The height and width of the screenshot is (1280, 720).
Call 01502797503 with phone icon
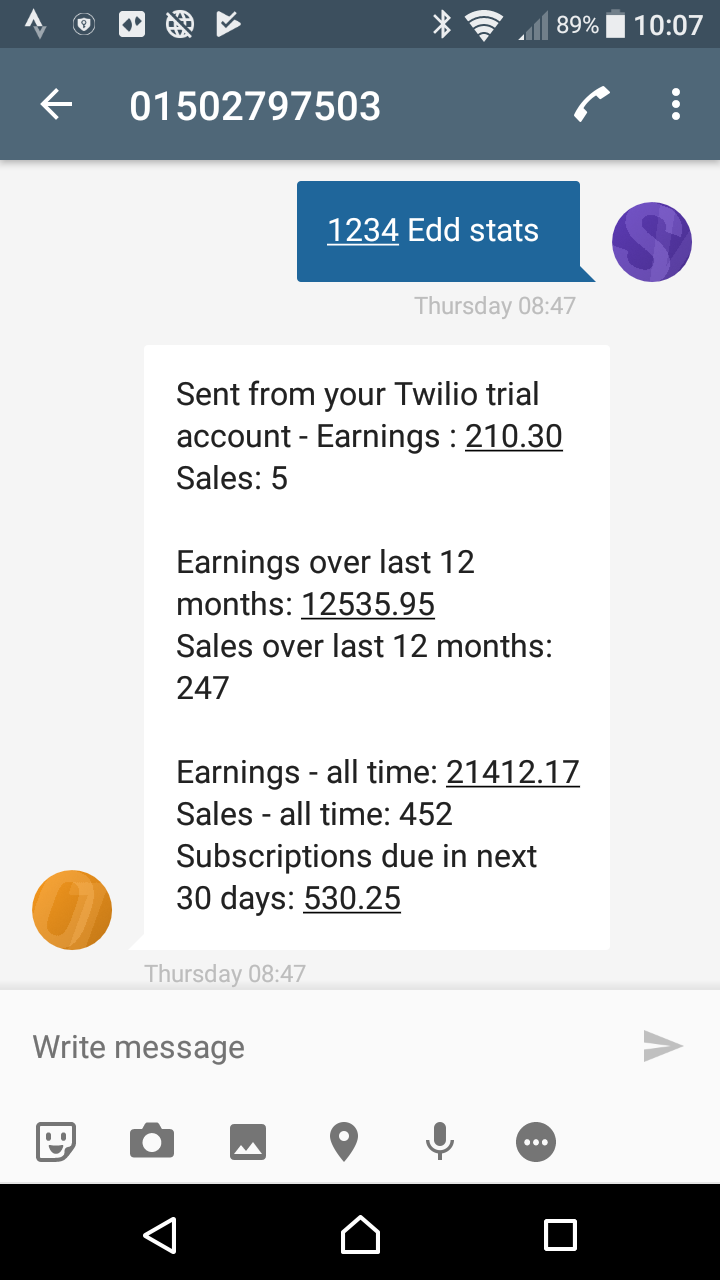tap(592, 104)
